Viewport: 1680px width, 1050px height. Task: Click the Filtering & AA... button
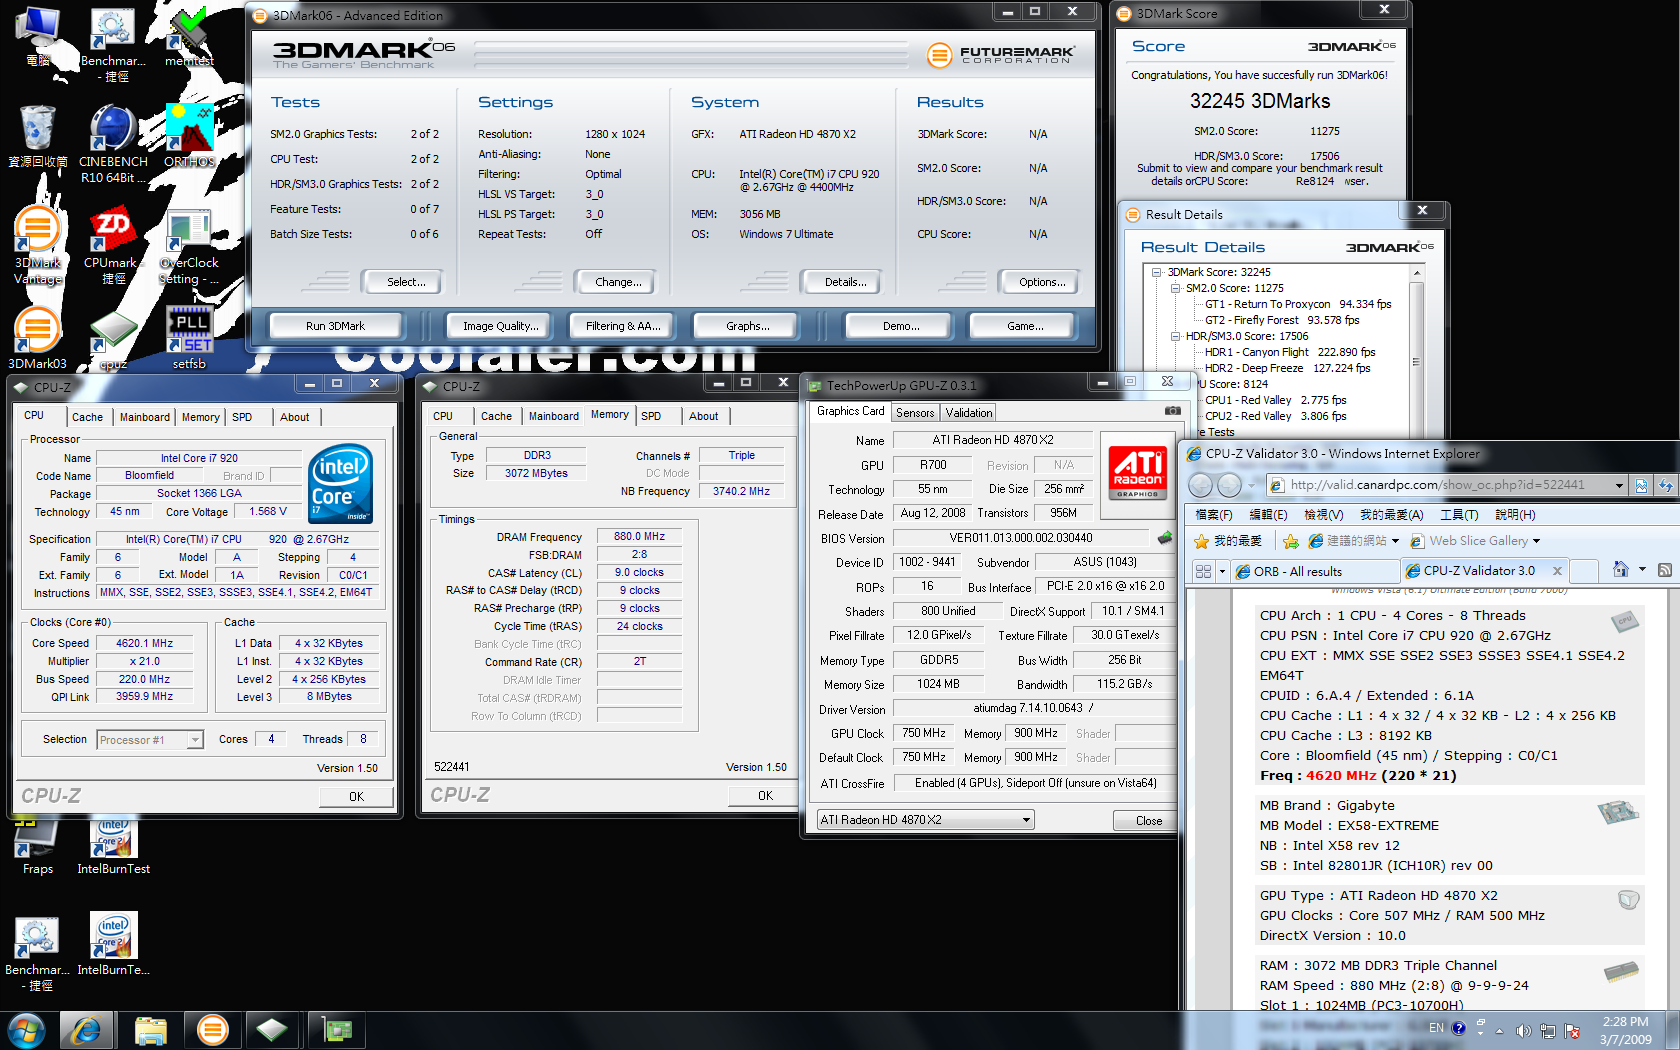(x=623, y=326)
